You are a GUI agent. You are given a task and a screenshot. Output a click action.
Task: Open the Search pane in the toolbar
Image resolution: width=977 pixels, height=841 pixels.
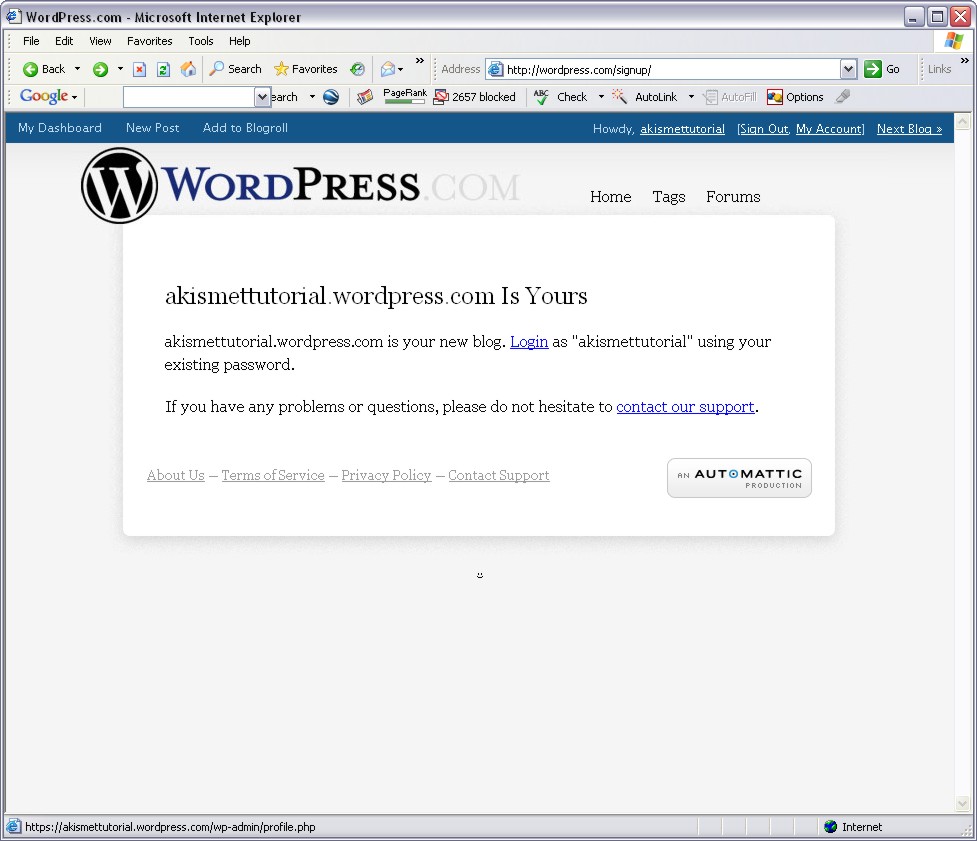click(x=236, y=69)
